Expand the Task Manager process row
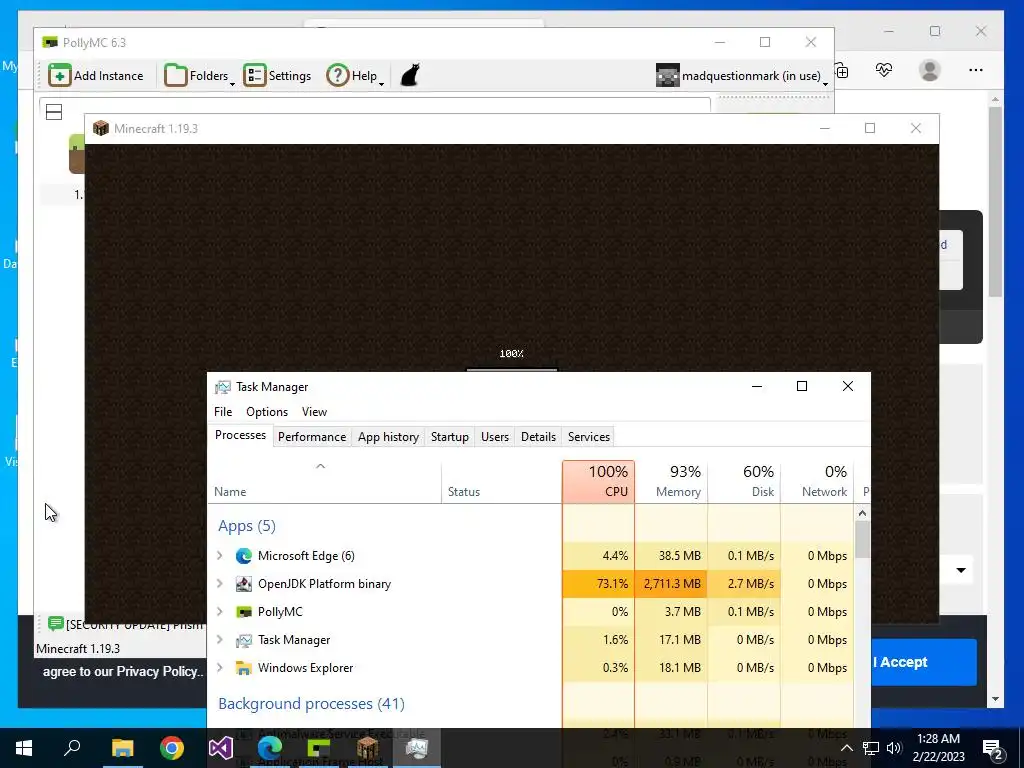Image resolution: width=1024 pixels, height=768 pixels. tap(220, 640)
